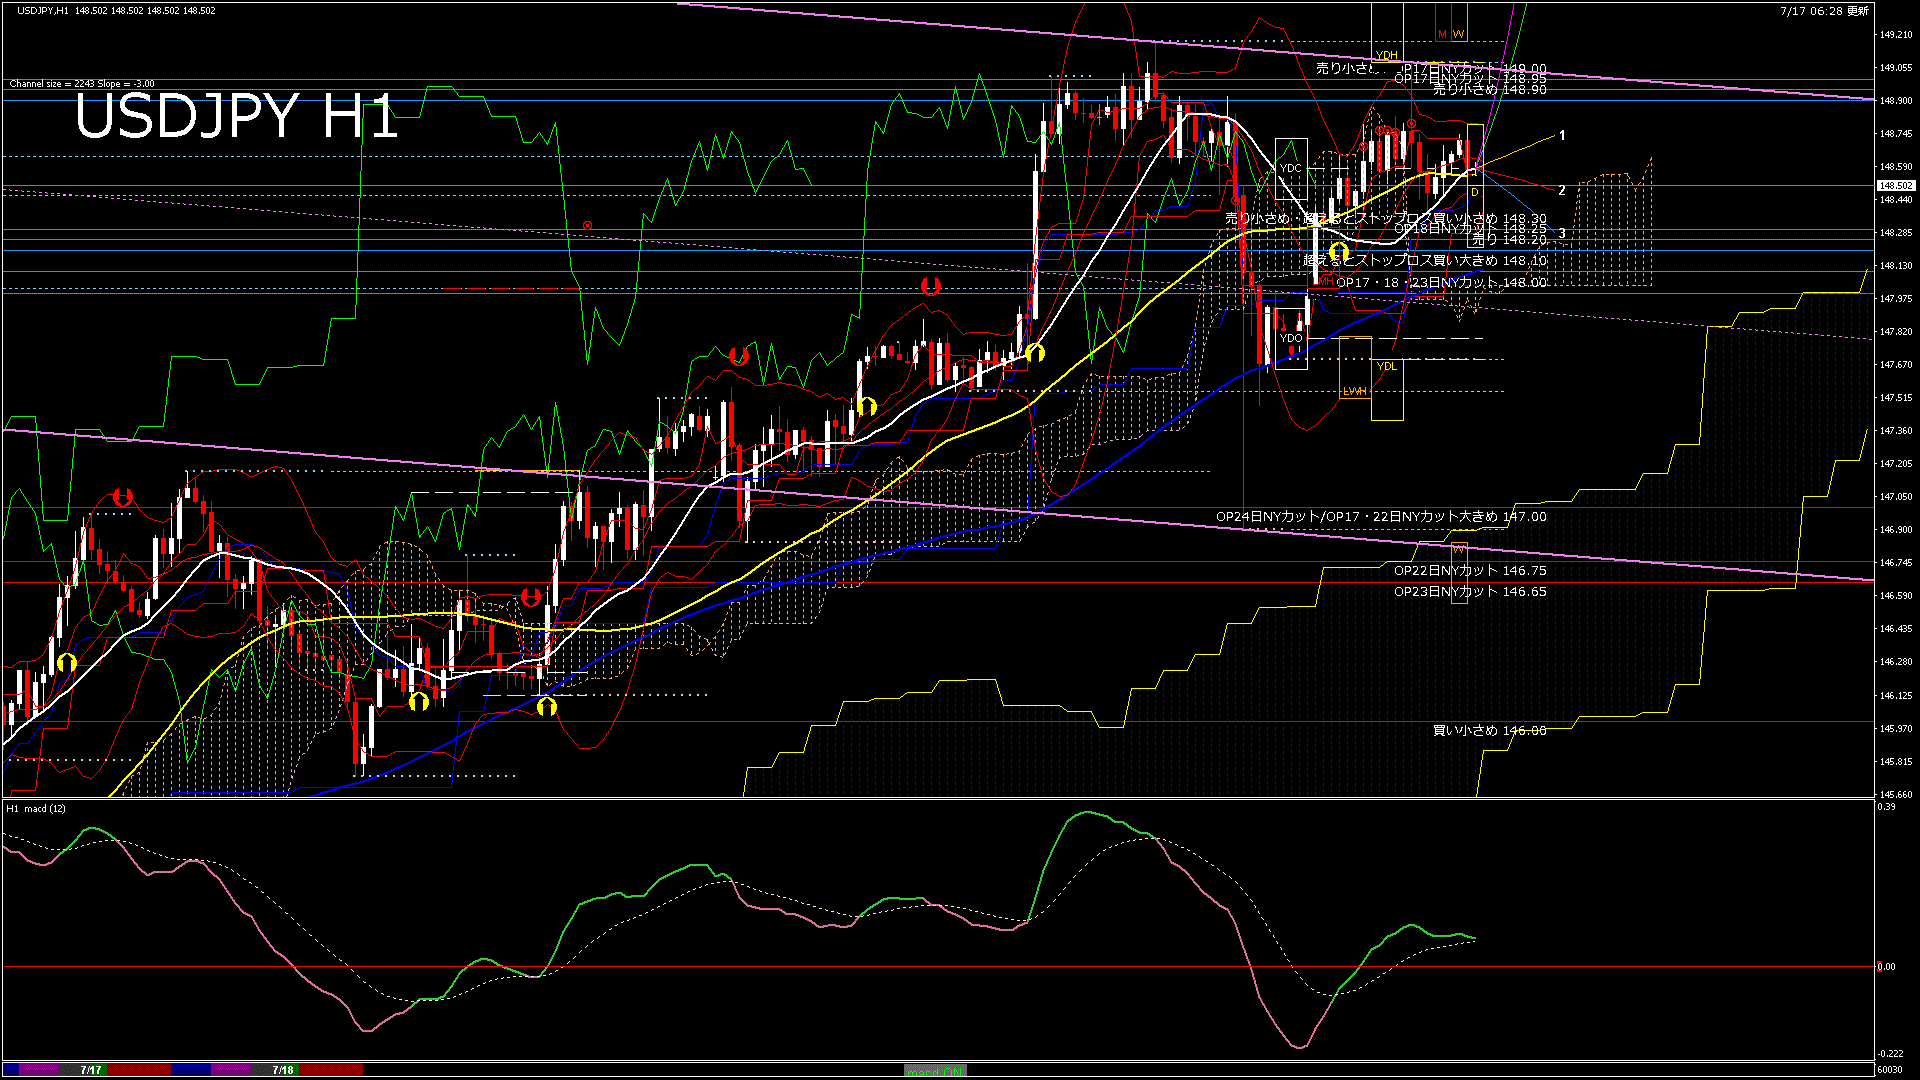Screen dimensions: 1920x1080
Task: Click the 148.900 price axis value
Action: (1896, 101)
